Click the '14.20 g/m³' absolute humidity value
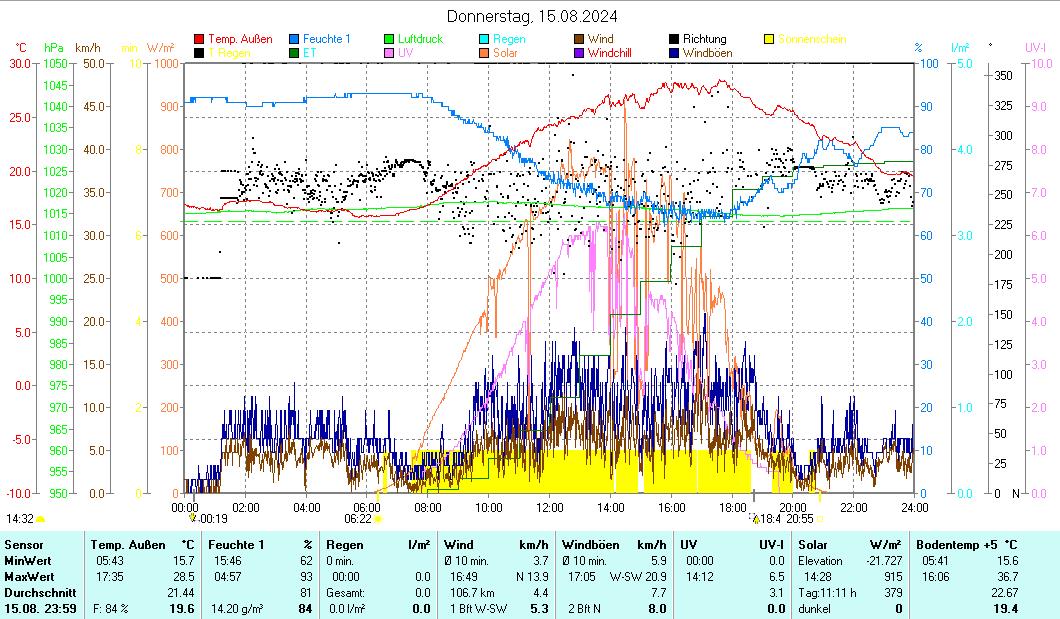 coord(237,609)
